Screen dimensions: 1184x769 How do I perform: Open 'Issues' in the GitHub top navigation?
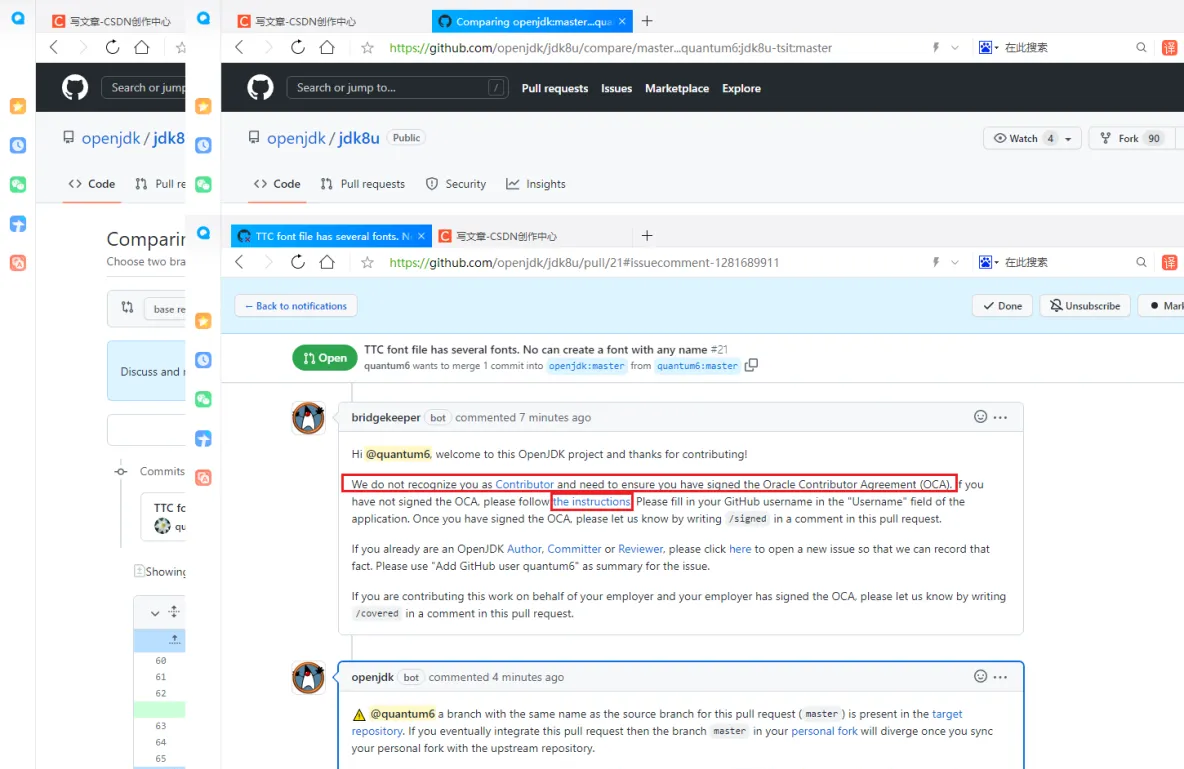click(616, 88)
